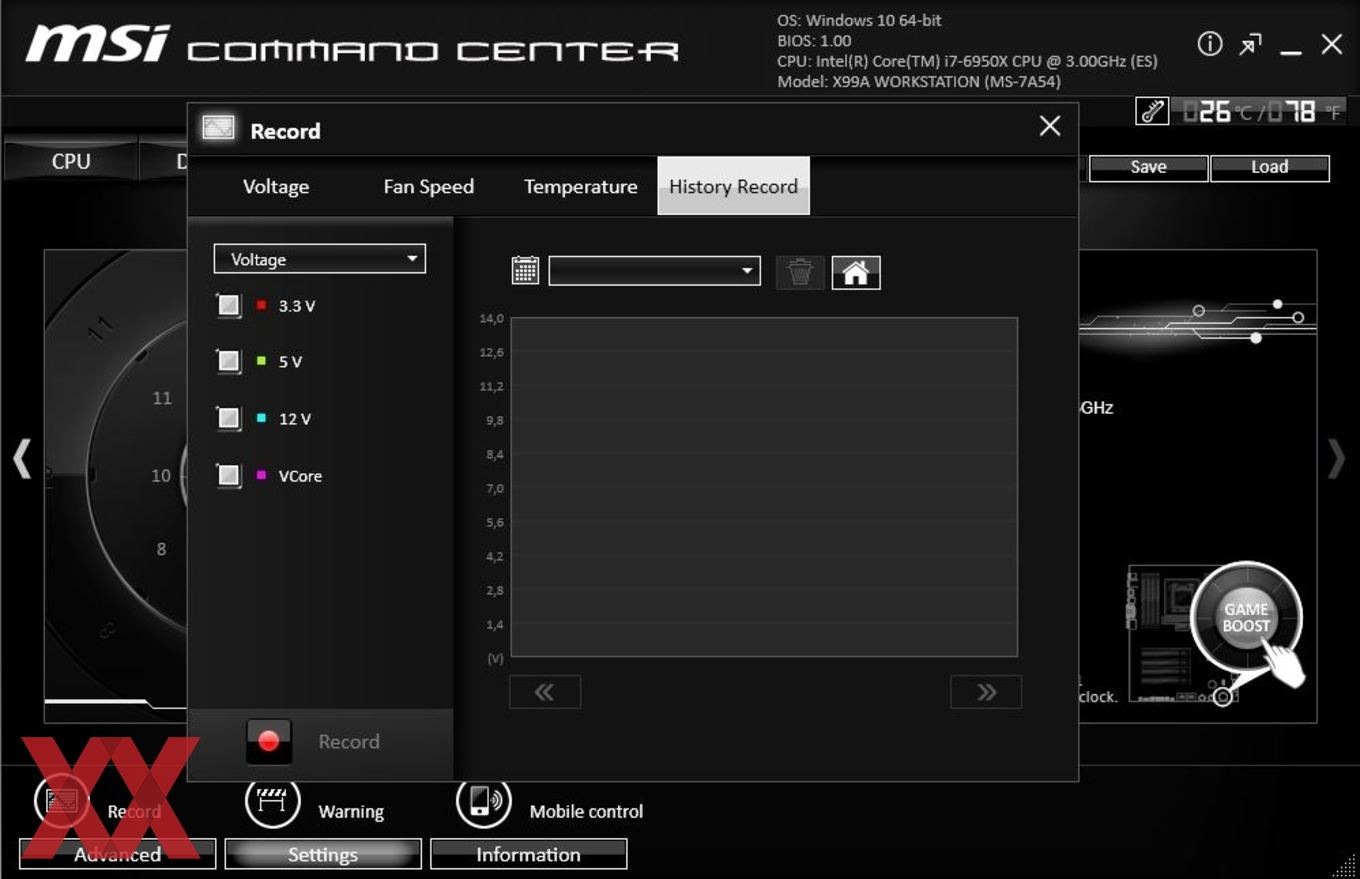Click the info icon in title bar
Image resolution: width=1360 pixels, height=879 pixels.
pos(1210,44)
